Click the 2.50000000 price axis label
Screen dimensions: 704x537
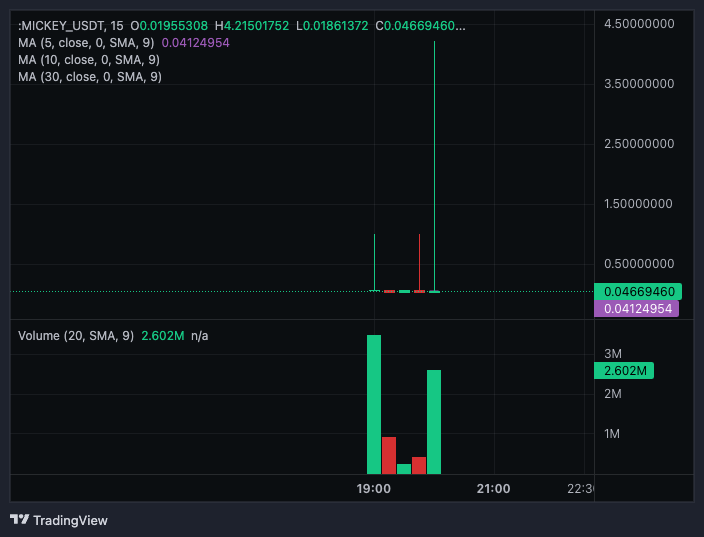639,144
